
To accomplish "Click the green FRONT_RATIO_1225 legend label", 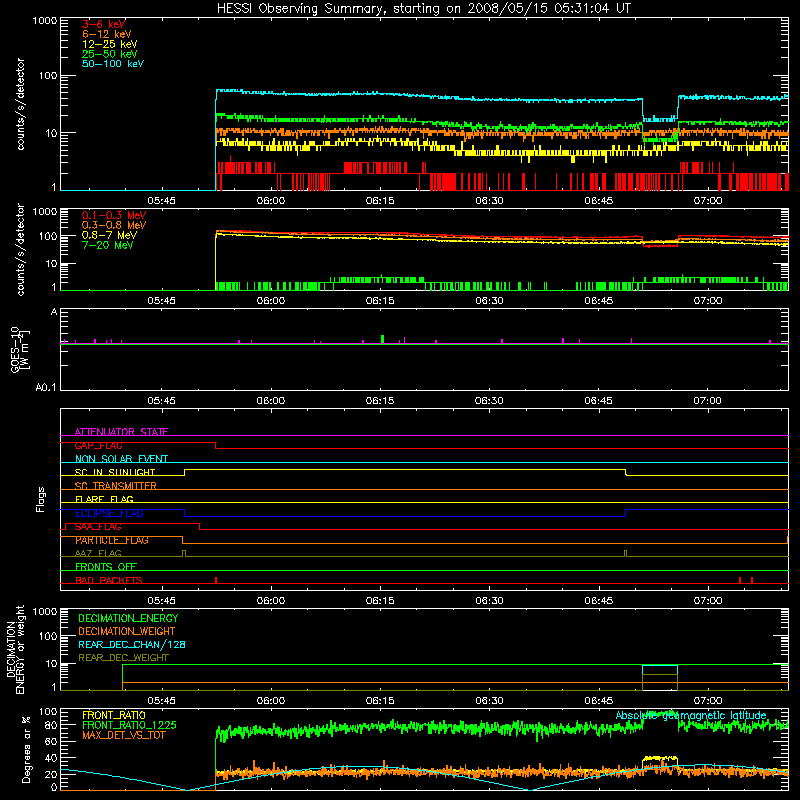I will click(x=130, y=725).
